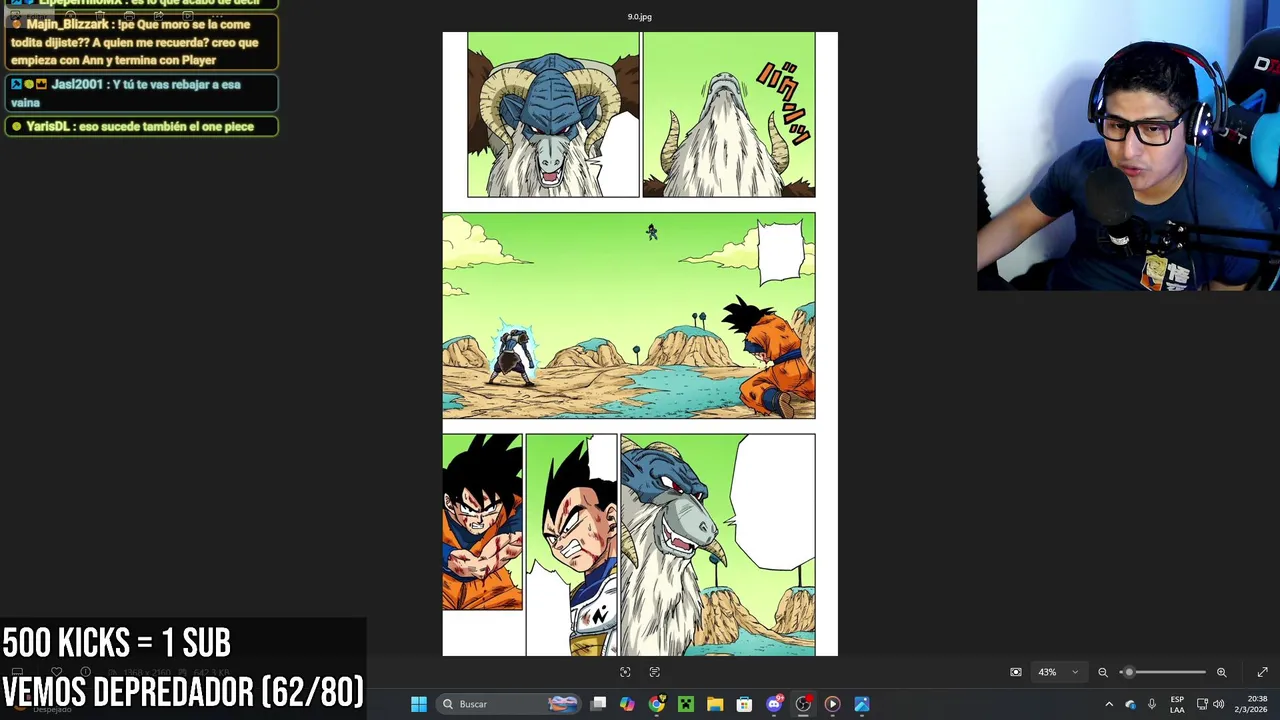The height and width of the screenshot is (720, 1280).
Task: Click the text recognition scan icon
Action: 655,672
